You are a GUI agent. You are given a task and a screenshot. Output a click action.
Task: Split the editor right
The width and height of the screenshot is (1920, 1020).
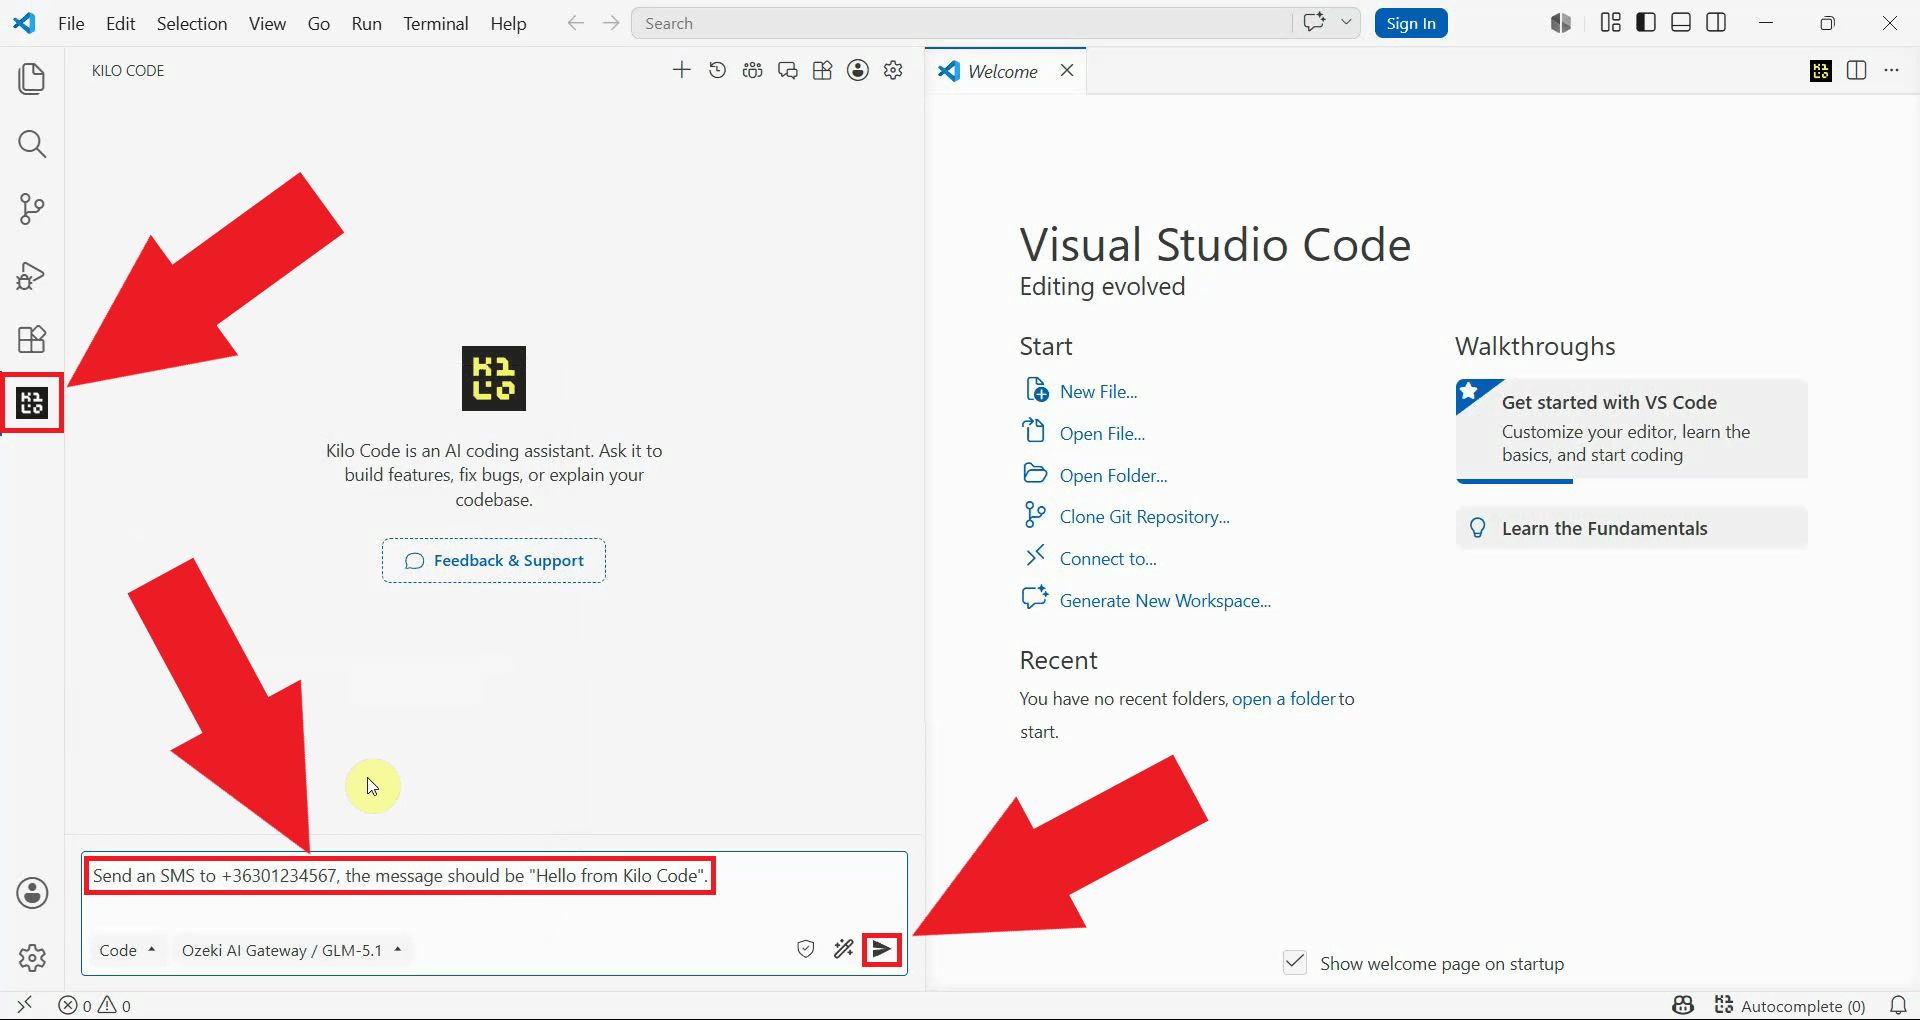coord(1857,71)
